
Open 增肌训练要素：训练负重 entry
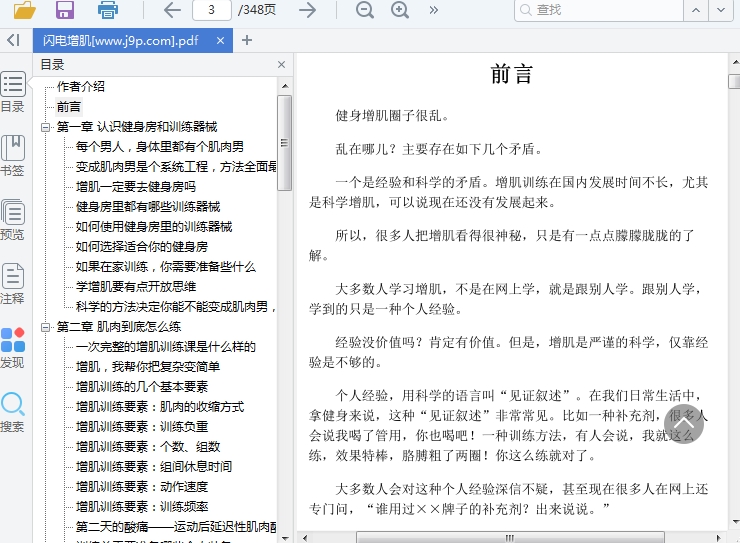pyautogui.click(x=142, y=426)
